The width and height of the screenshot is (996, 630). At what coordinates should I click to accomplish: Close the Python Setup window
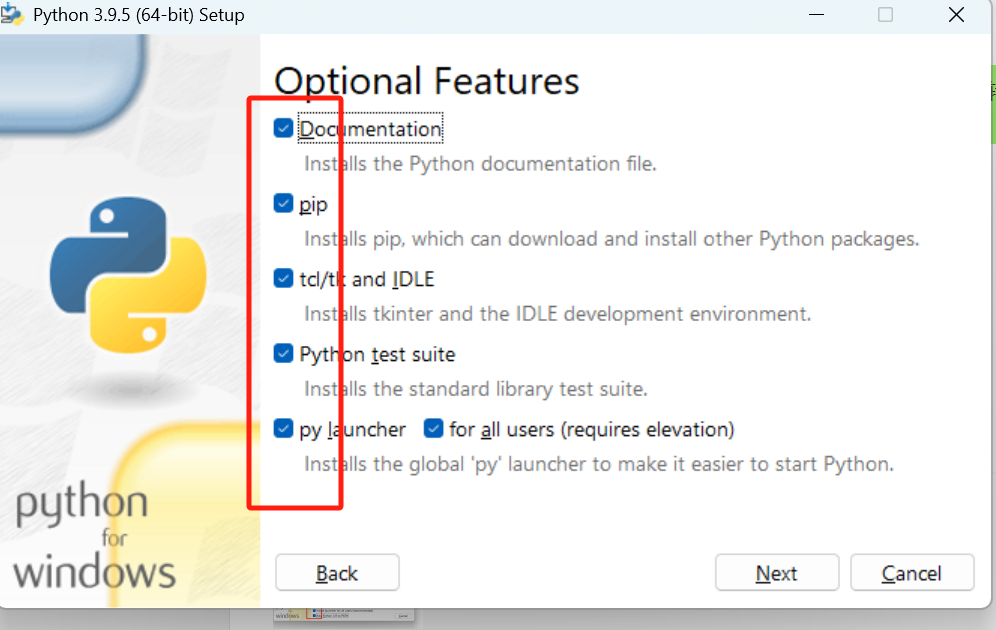956,15
